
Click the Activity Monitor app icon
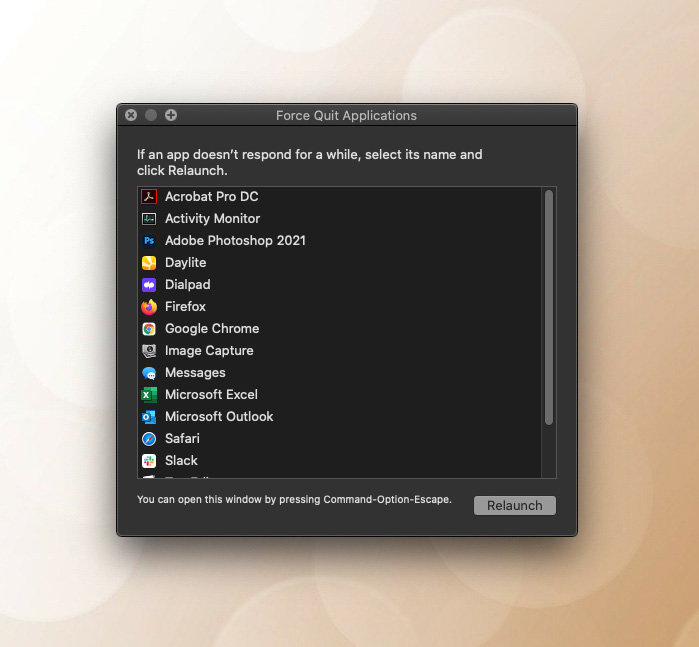tap(149, 218)
